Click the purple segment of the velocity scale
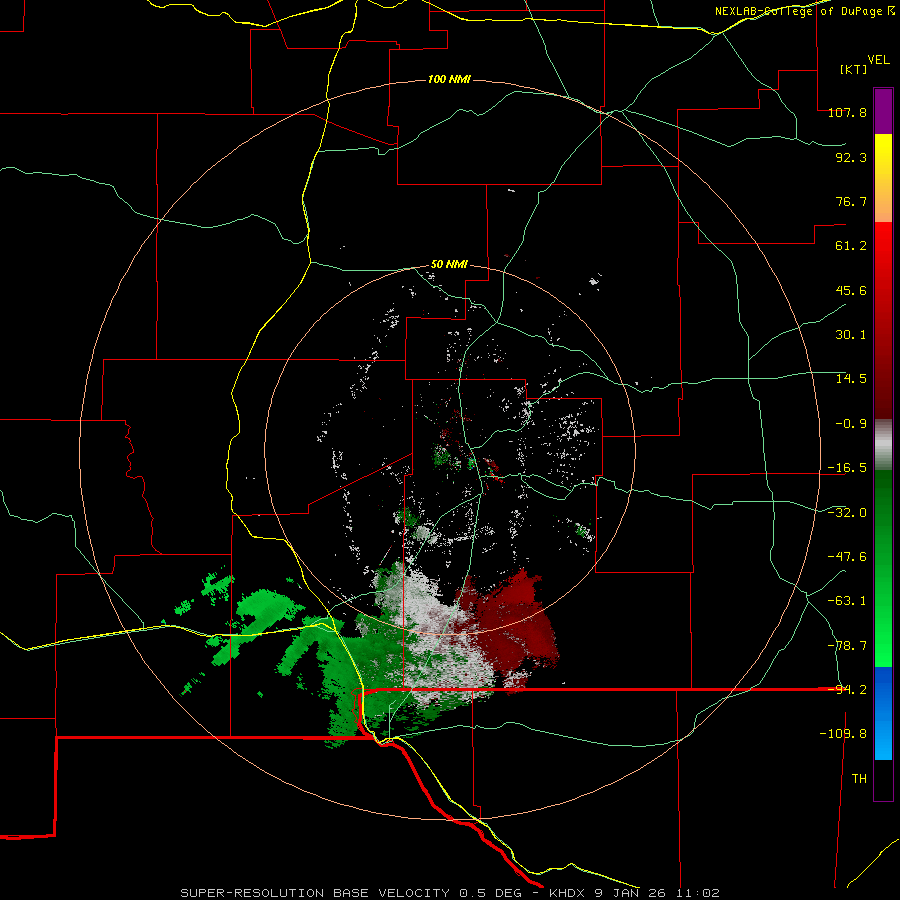The height and width of the screenshot is (900, 900). coord(883,111)
